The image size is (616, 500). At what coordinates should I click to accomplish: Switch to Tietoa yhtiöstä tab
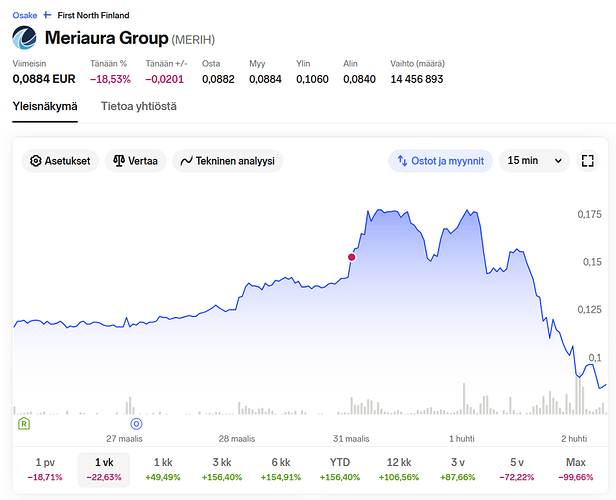[139, 106]
